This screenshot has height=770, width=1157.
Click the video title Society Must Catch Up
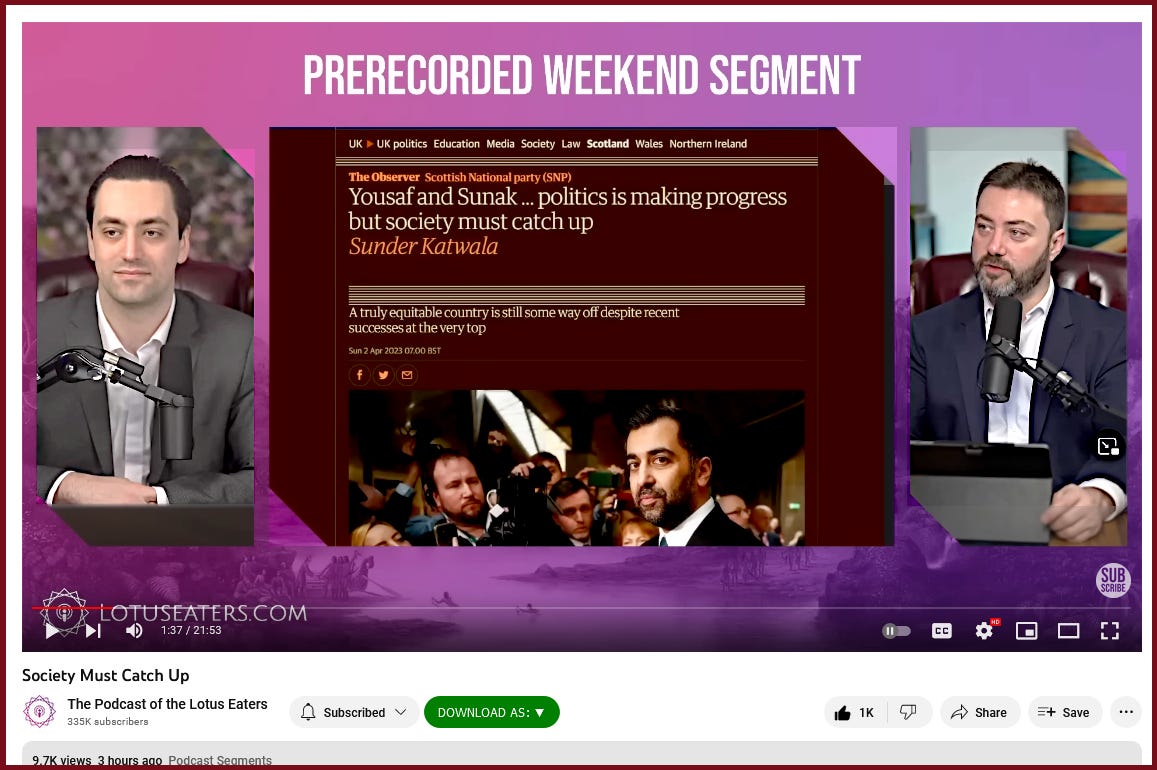[106, 676]
